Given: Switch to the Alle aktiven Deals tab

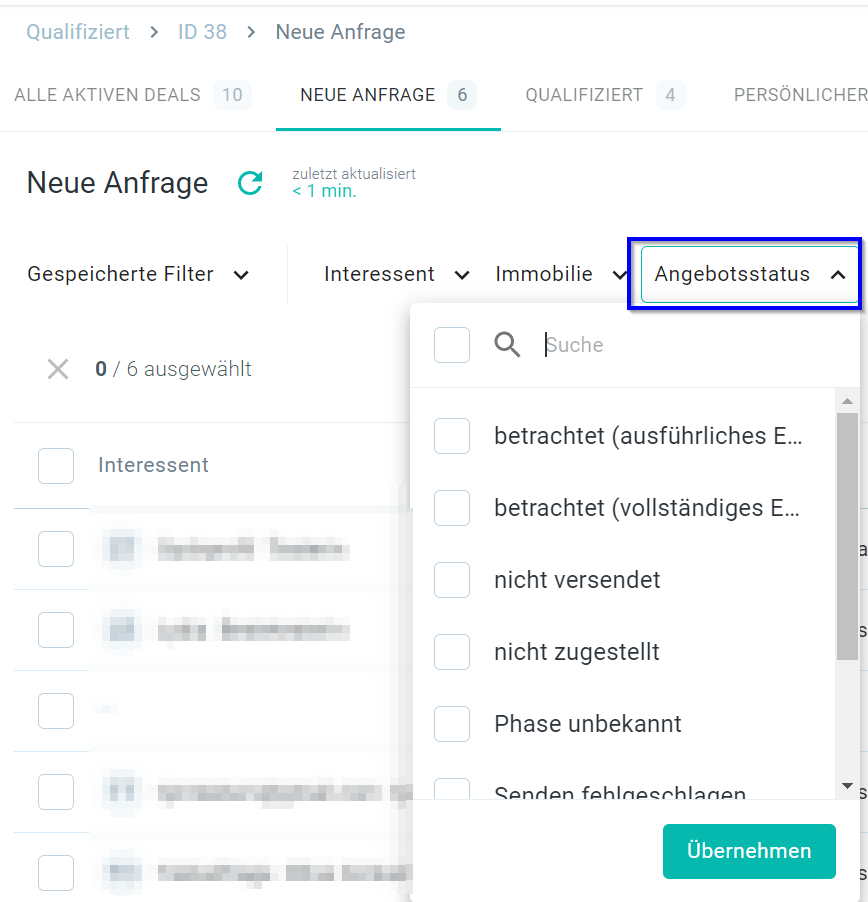Looking at the screenshot, I should 131,95.
